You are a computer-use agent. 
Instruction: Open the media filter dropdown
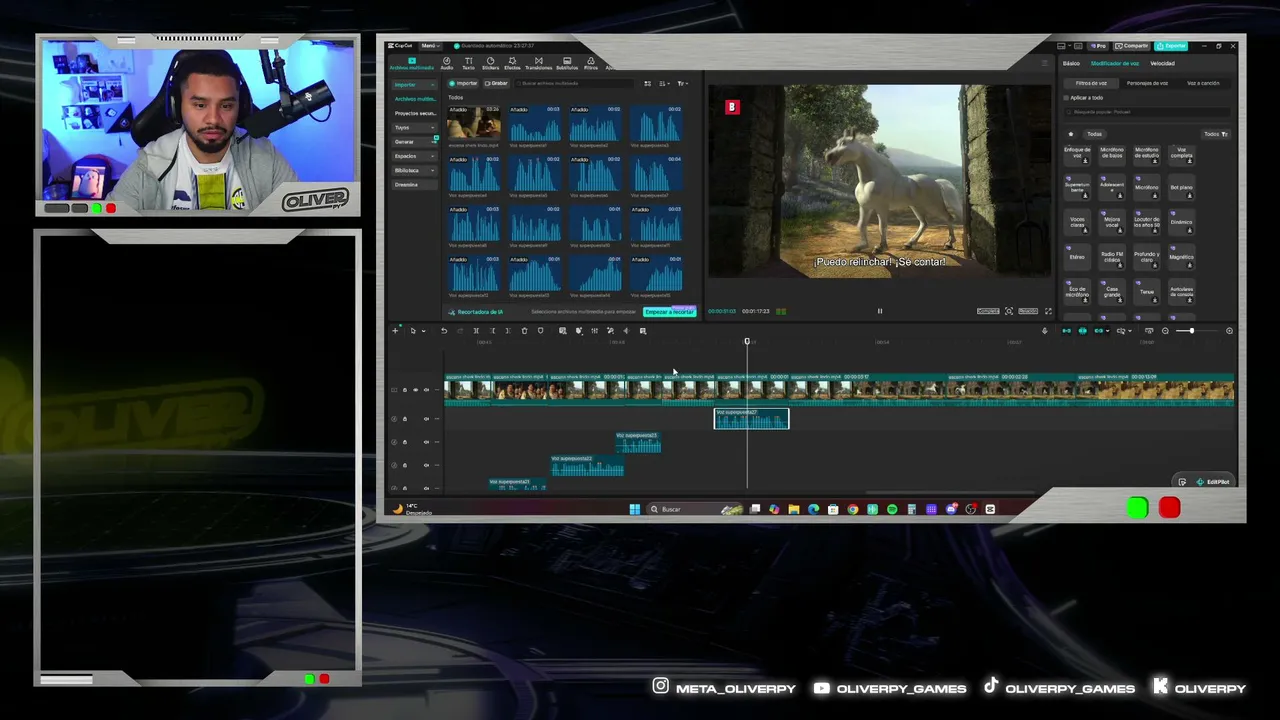pos(682,83)
